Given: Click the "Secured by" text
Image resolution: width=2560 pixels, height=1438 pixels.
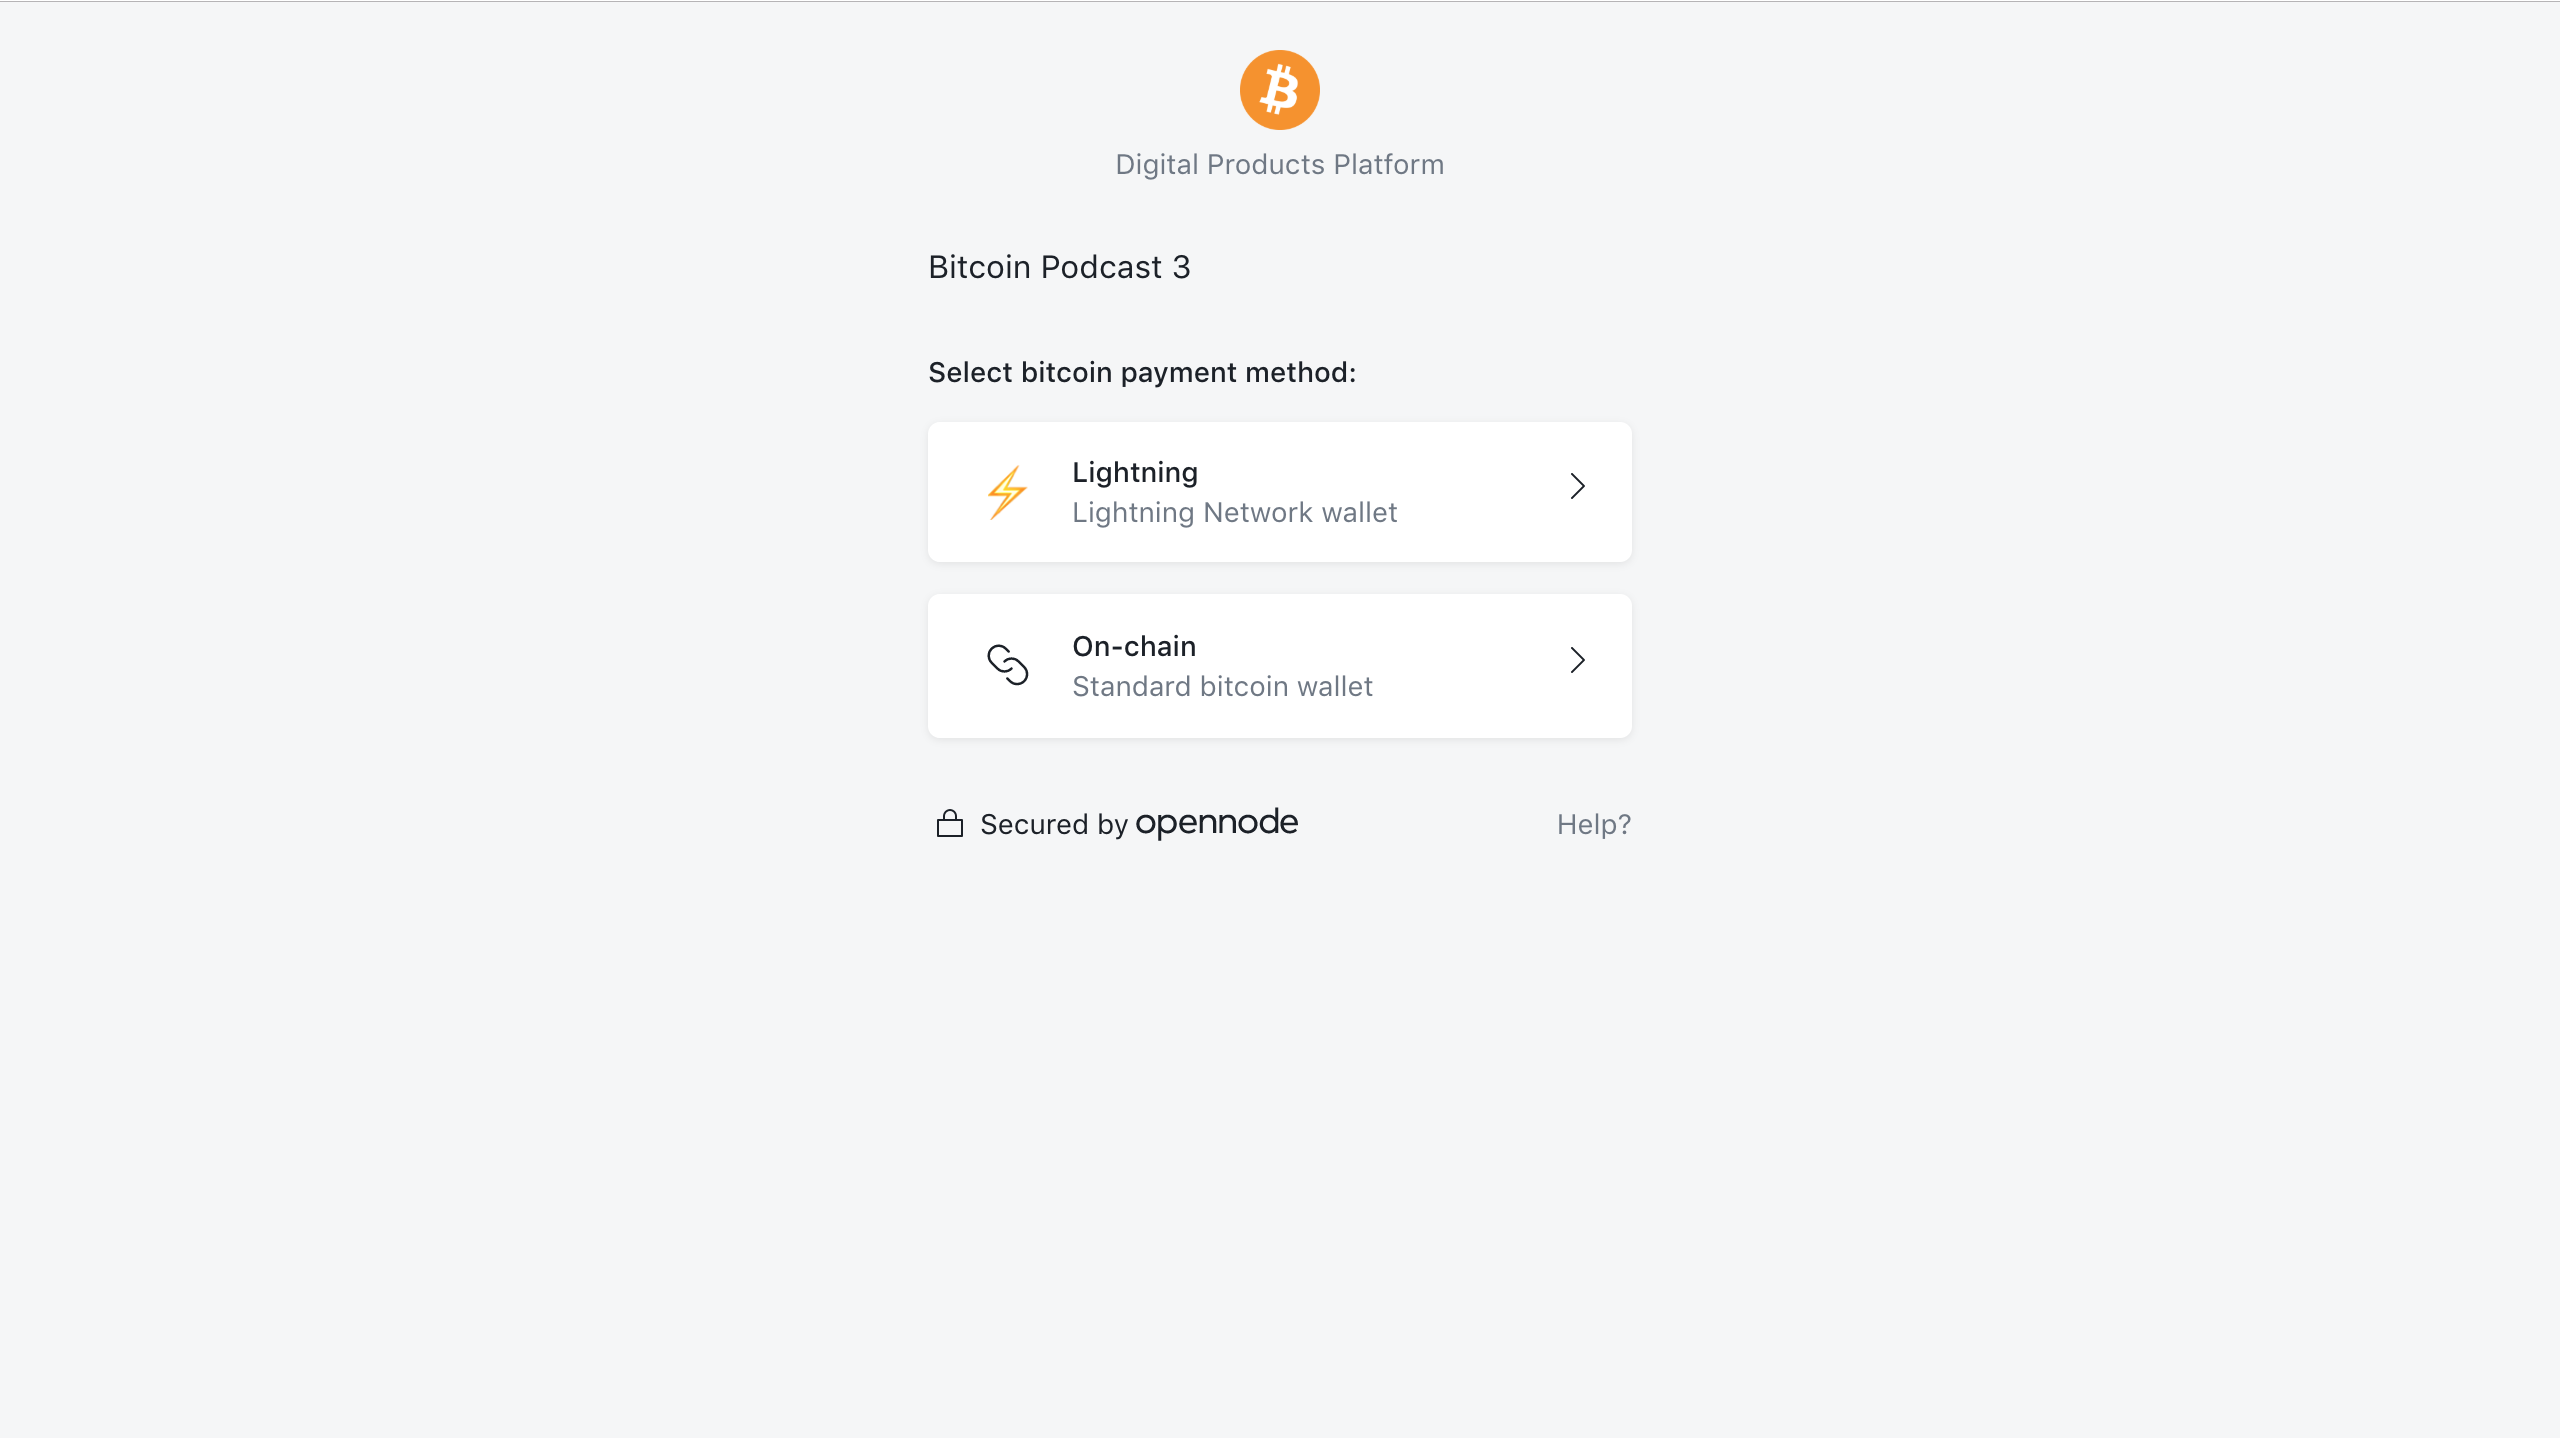Looking at the screenshot, I should [x=1053, y=824].
